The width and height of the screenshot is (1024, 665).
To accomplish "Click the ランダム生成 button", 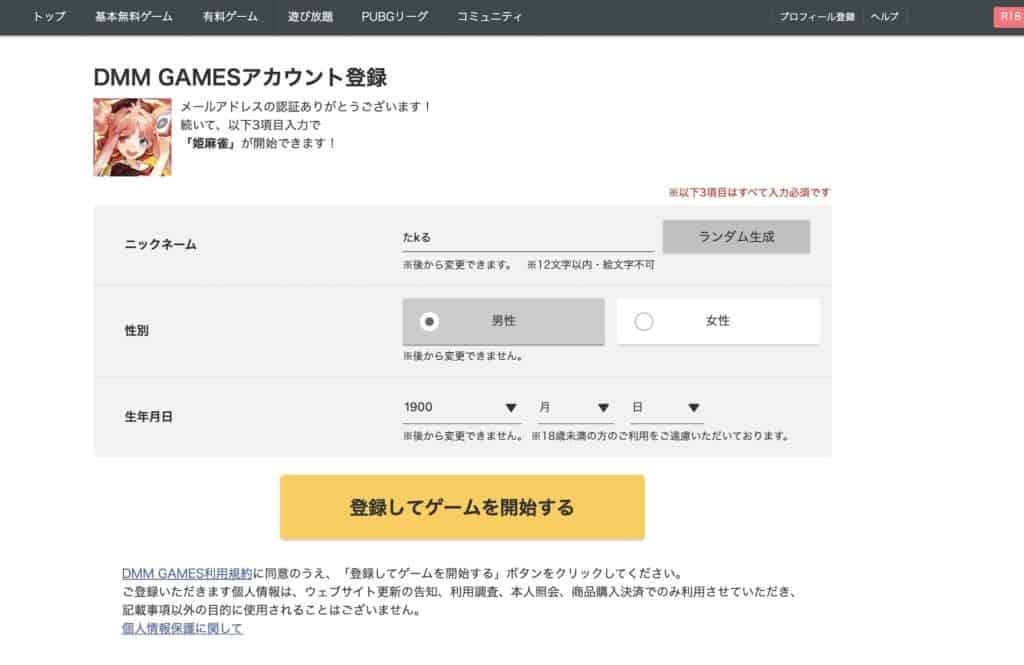I will click(x=736, y=236).
